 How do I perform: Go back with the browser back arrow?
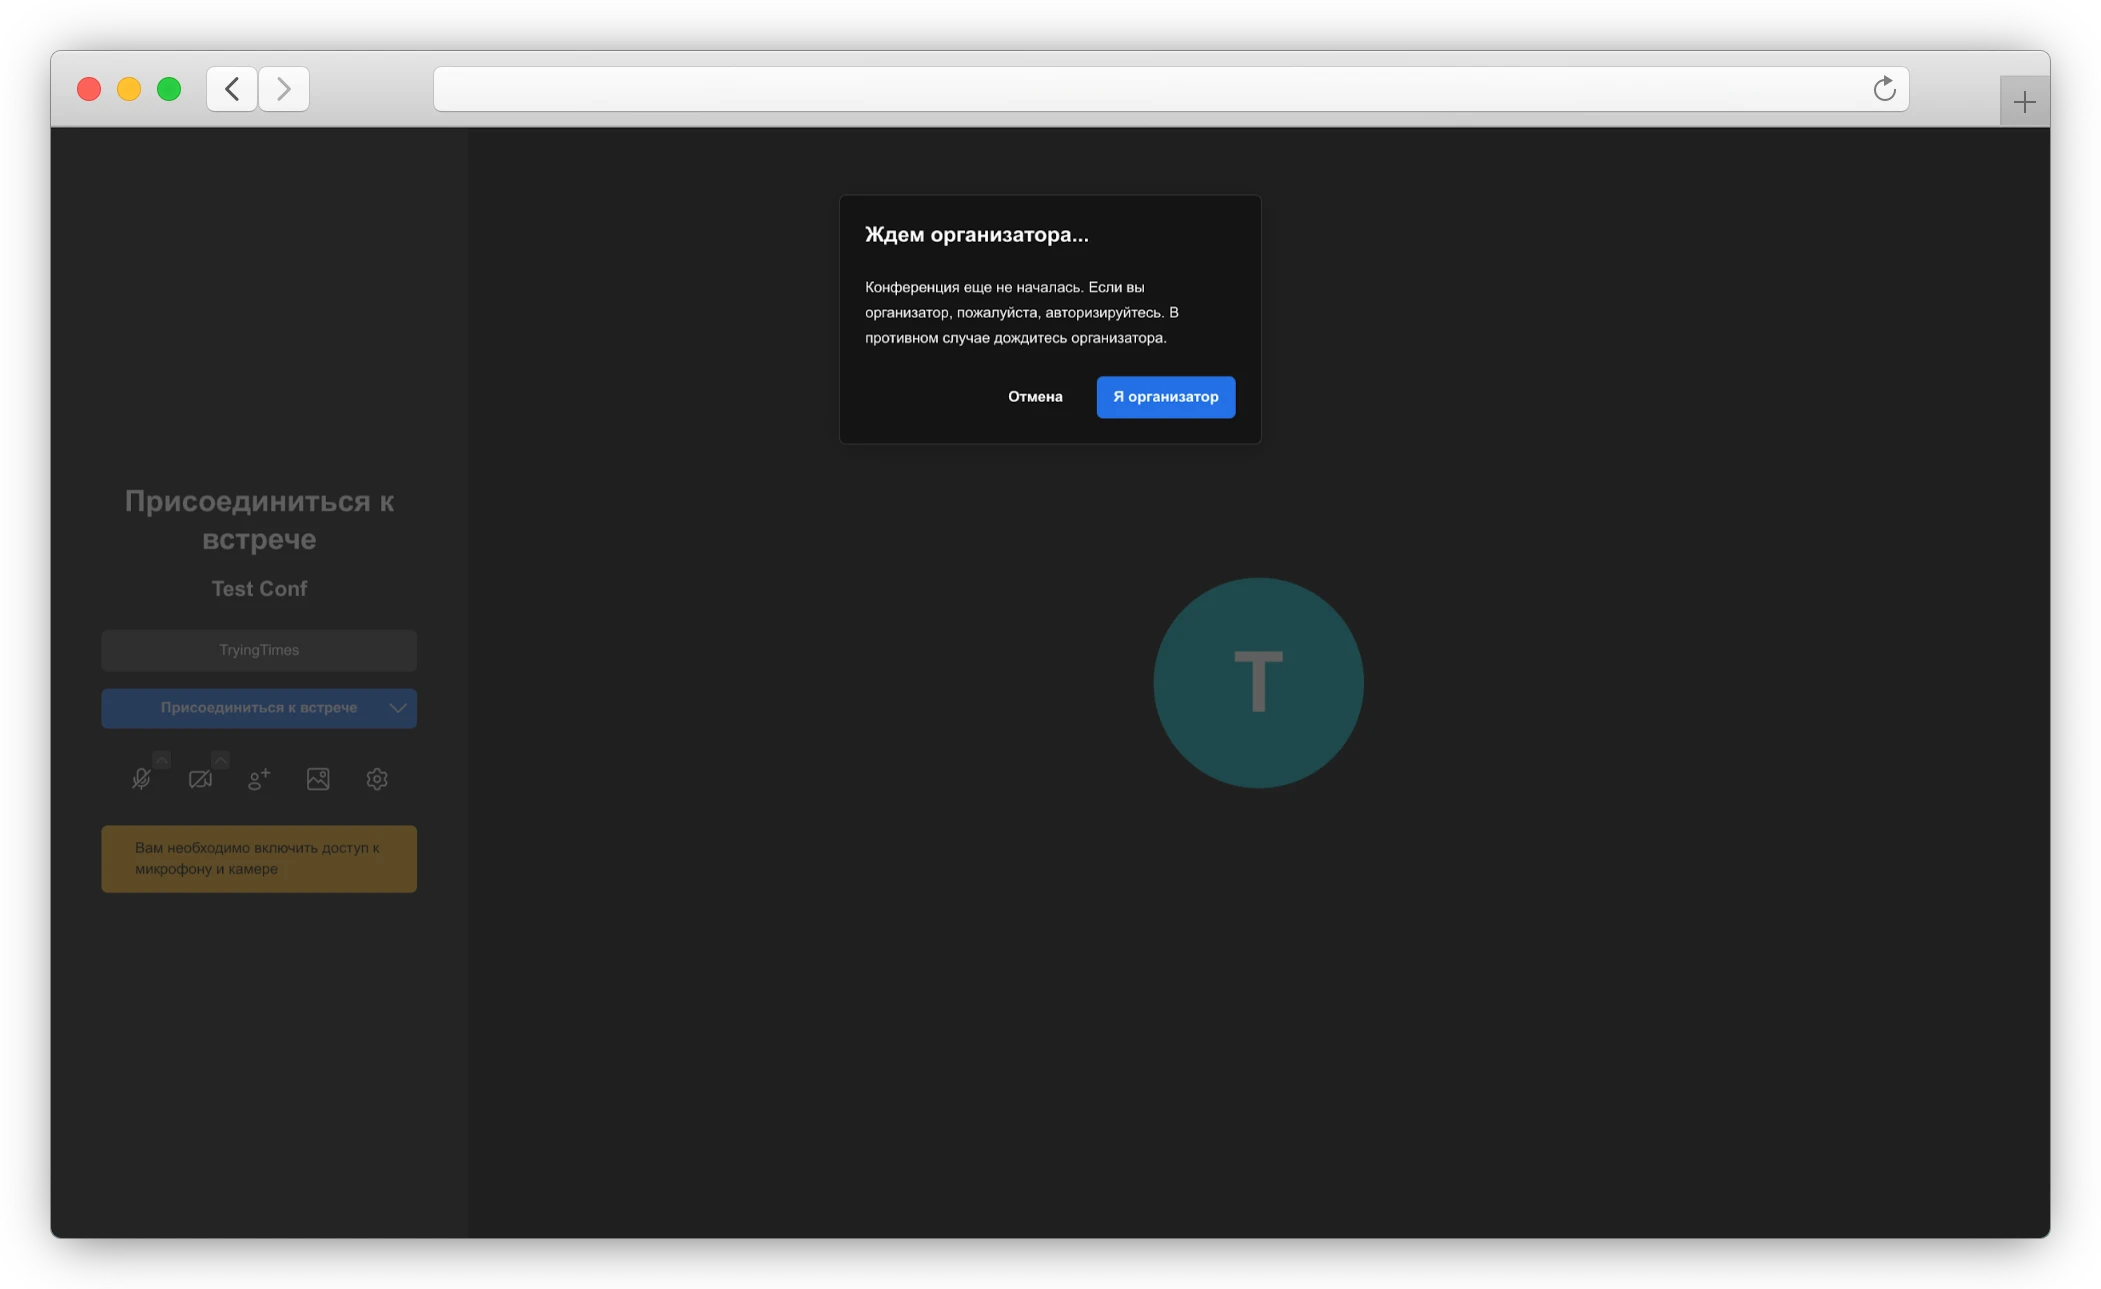[232, 89]
